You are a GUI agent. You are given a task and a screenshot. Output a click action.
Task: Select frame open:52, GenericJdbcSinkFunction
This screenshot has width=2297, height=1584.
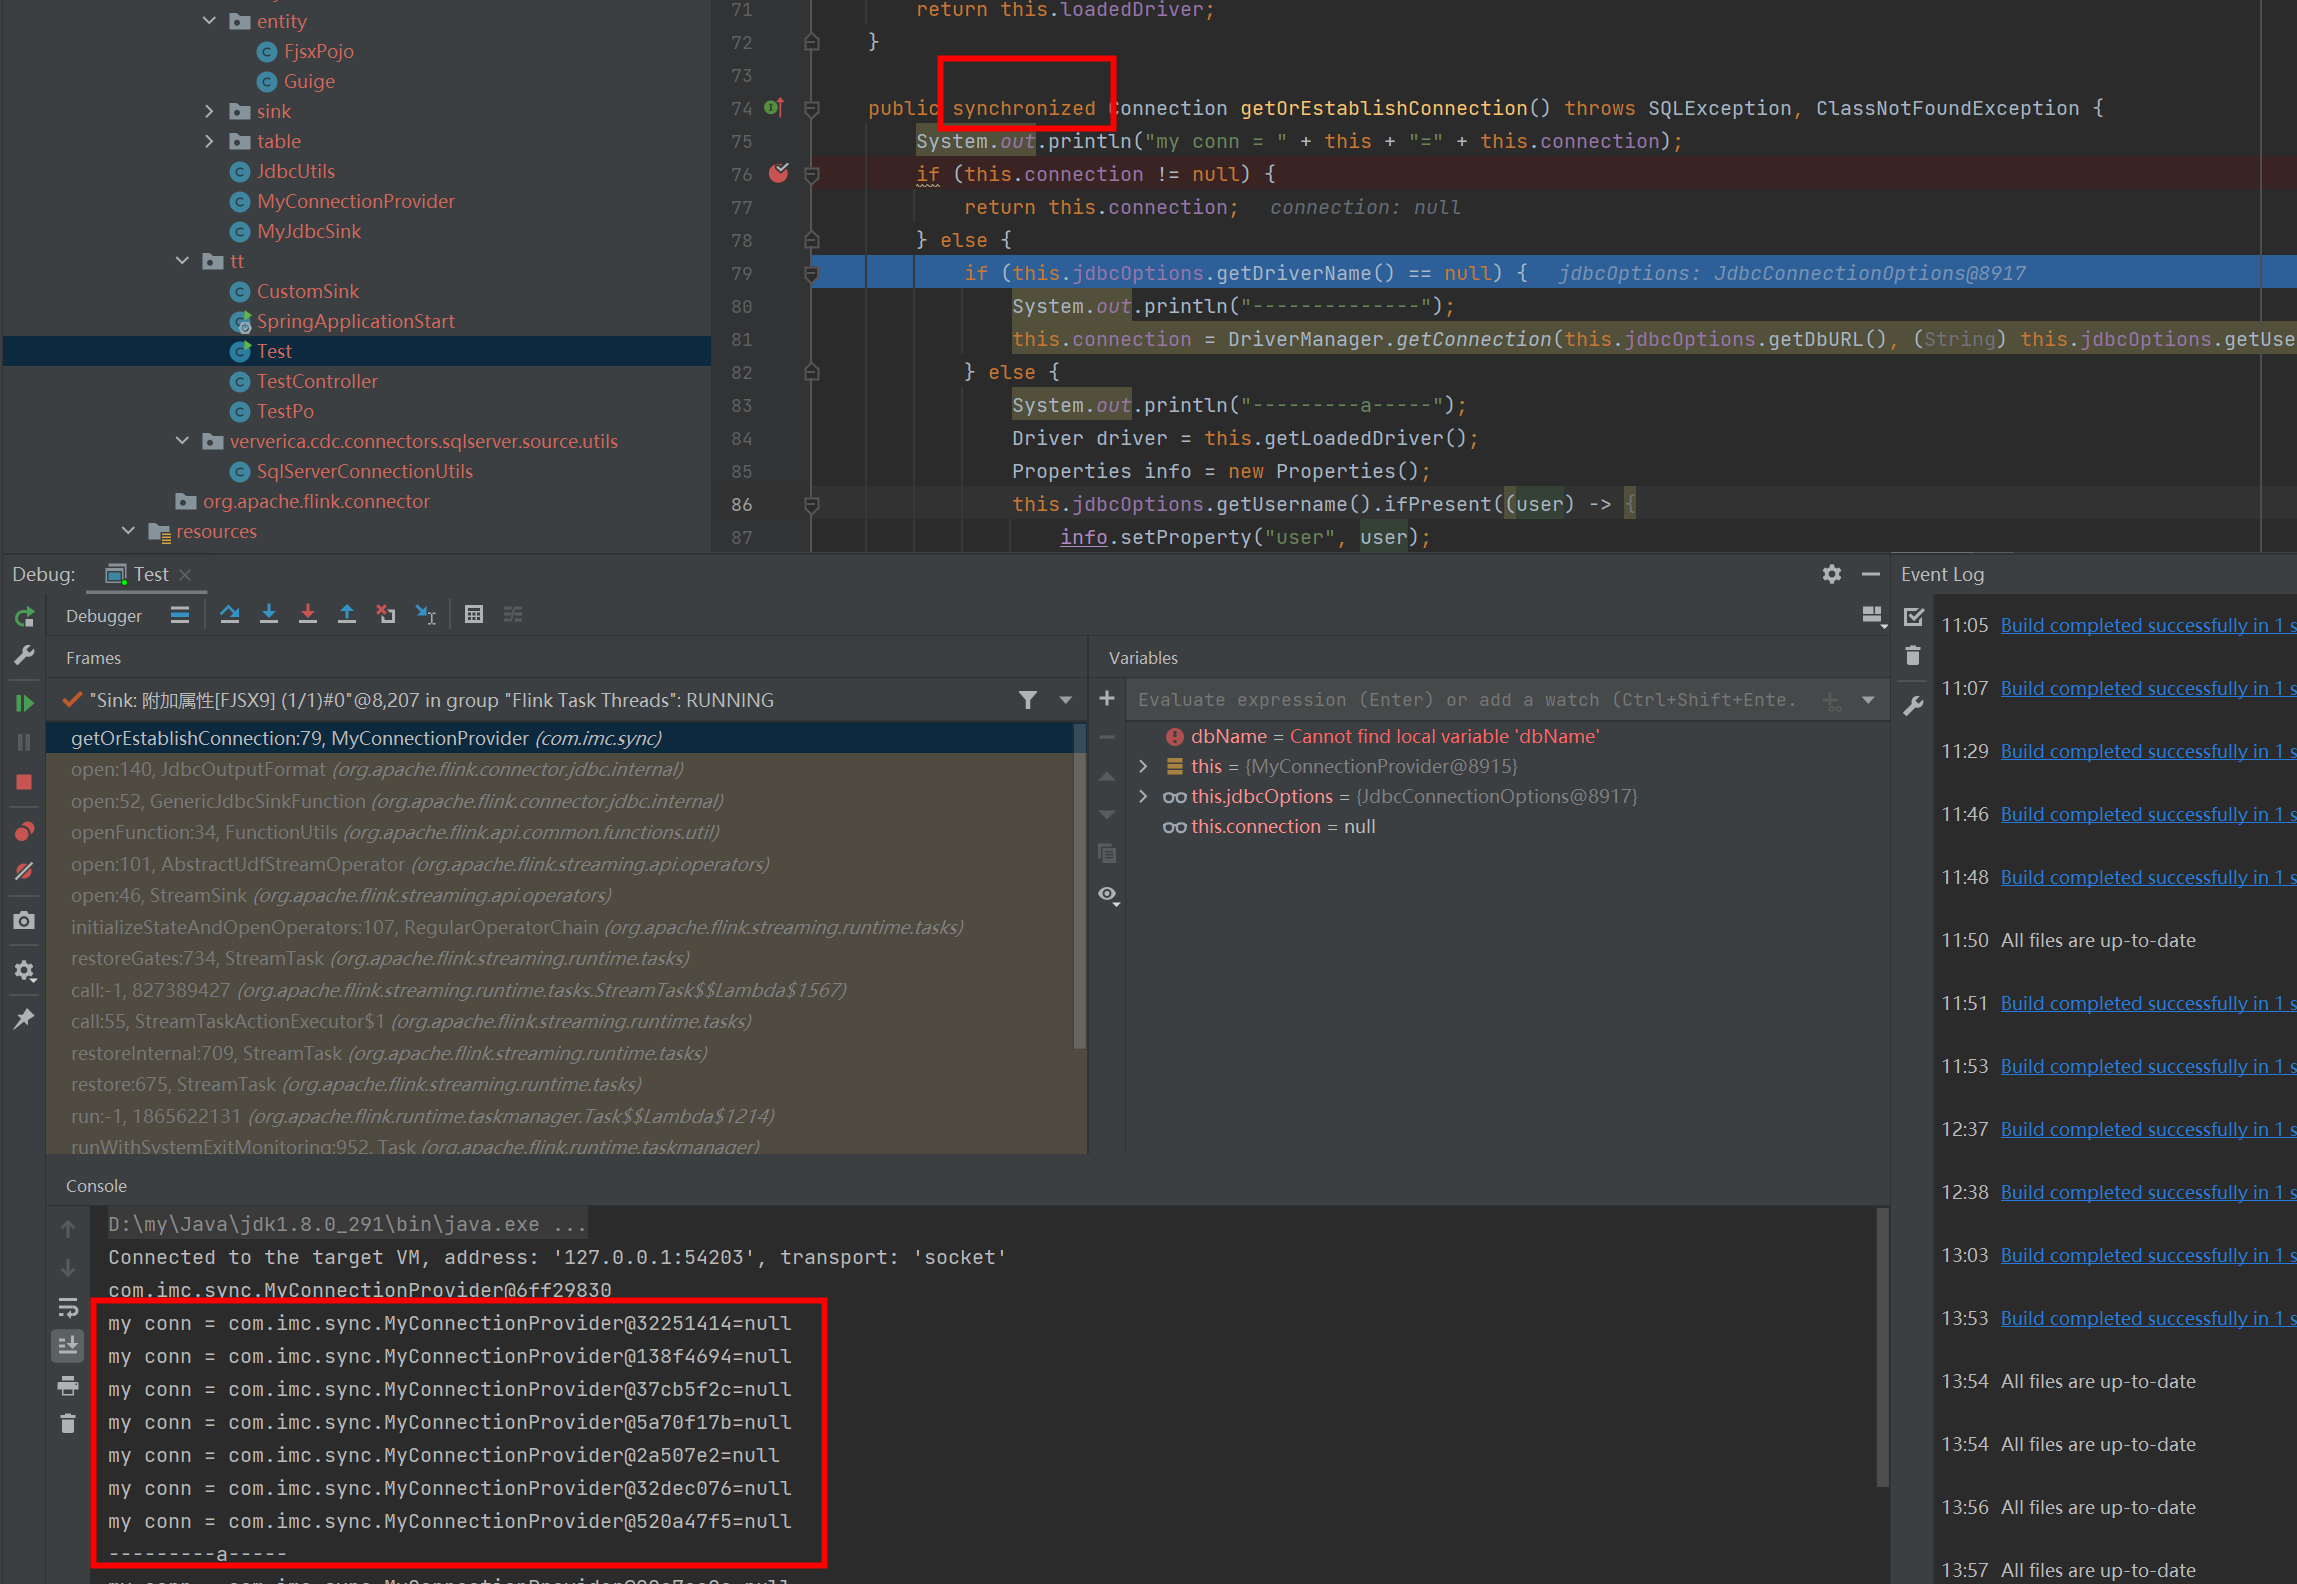pos(560,801)
